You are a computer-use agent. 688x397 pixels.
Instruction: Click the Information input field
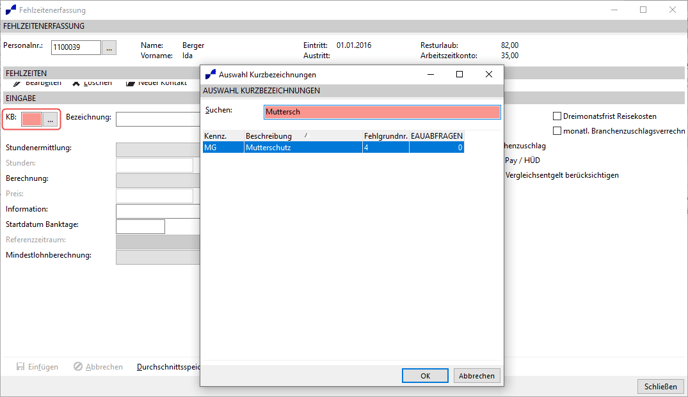pos(158,211)
